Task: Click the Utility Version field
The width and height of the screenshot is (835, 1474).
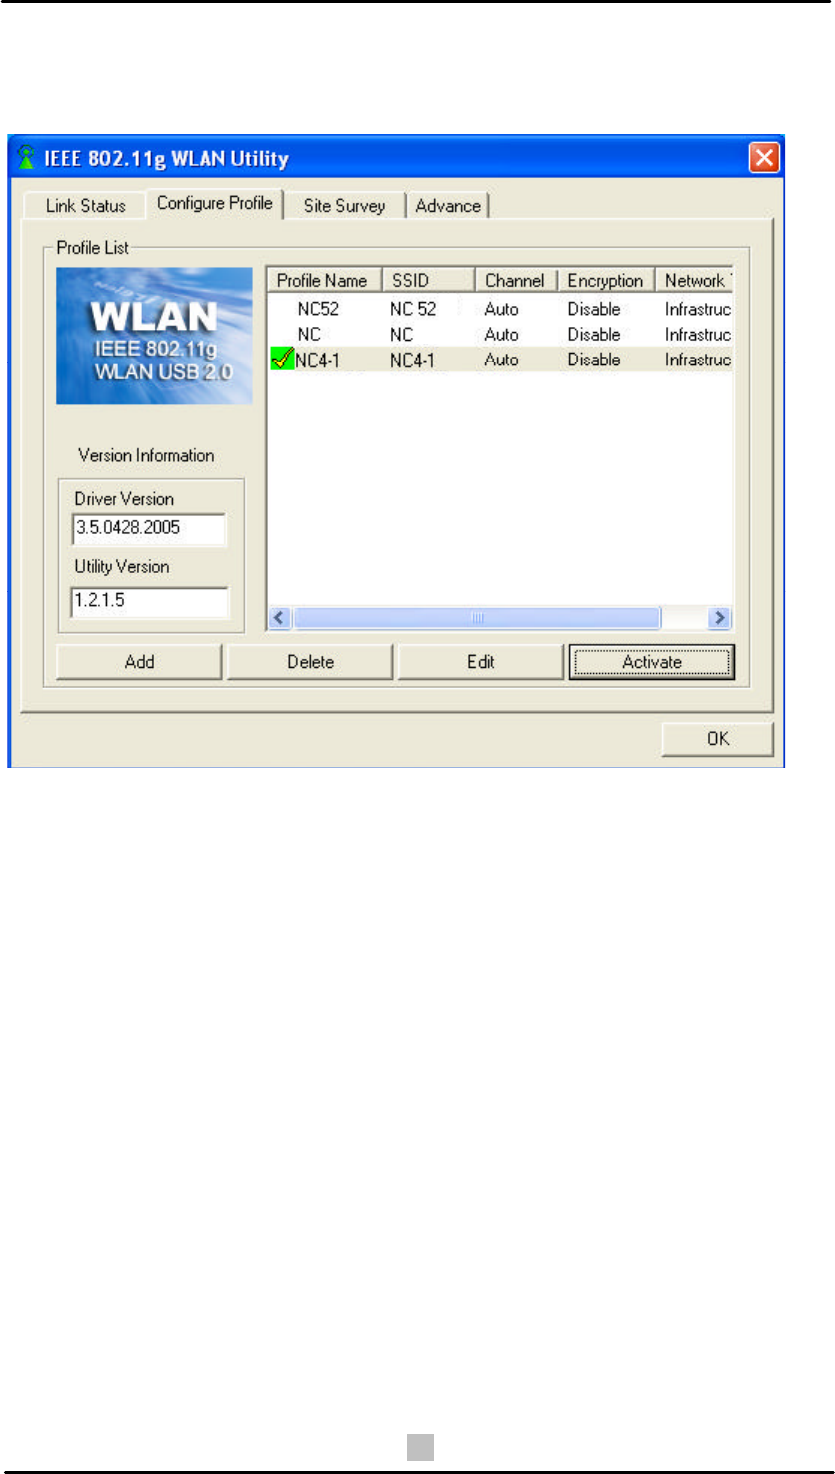Action: point(149,603)
